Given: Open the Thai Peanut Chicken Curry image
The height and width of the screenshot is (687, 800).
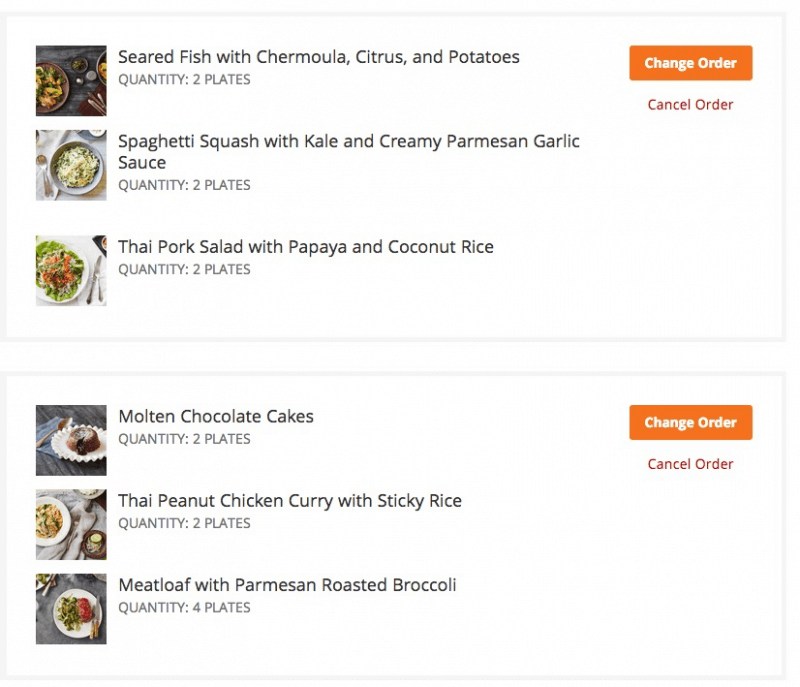Looking at the screenshot, I should point(71,524).
